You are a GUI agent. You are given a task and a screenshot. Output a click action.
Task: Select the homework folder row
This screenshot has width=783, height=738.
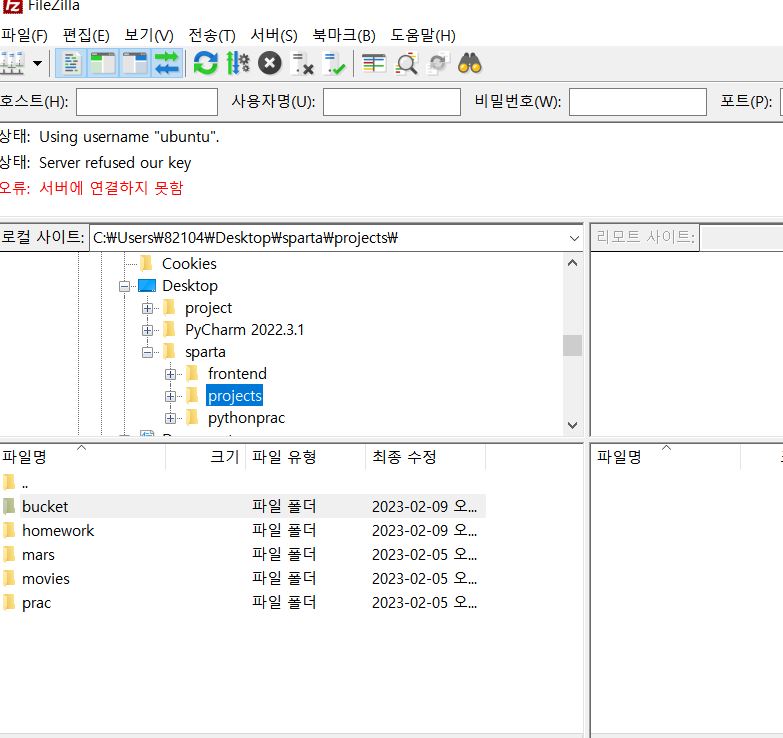[243, 530]
